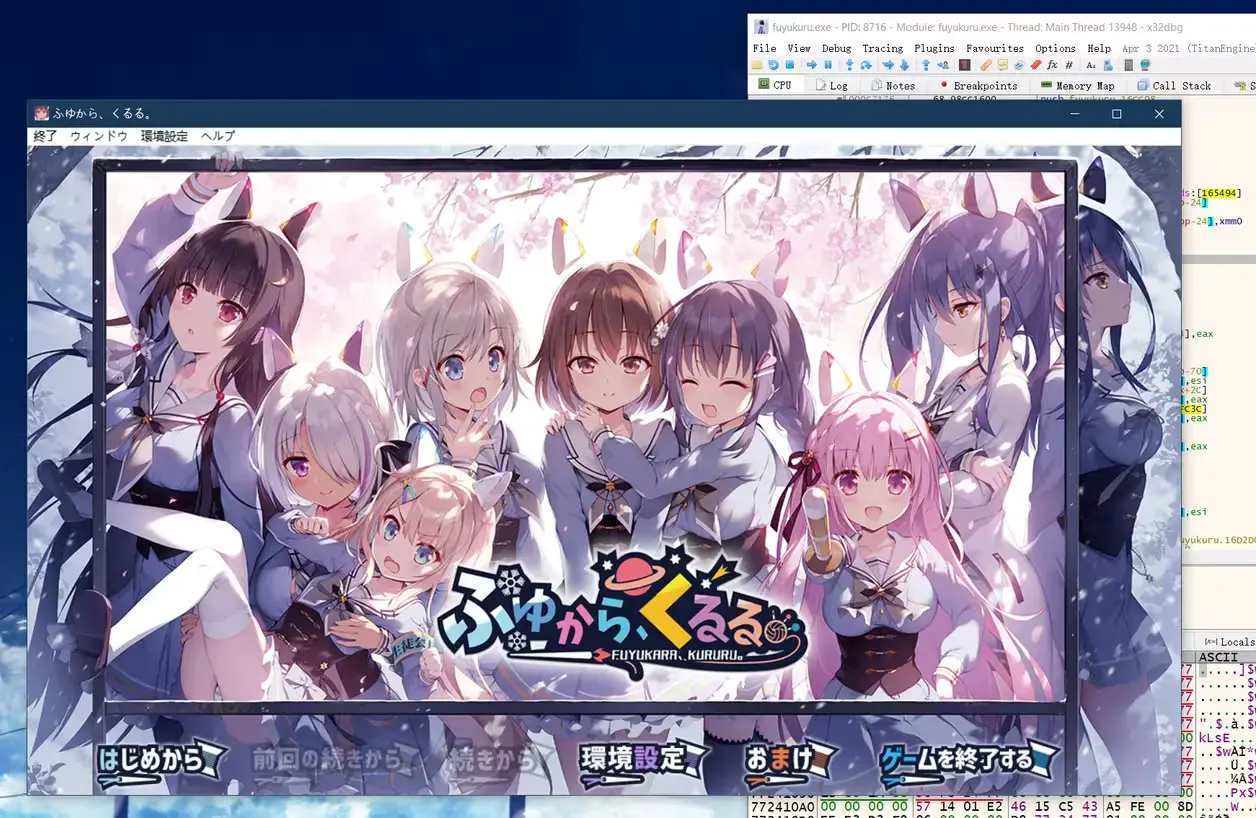This screenshot has height=818, width=1256.
Task: Open the Scylla plugin icon
Action: point(965,65)
